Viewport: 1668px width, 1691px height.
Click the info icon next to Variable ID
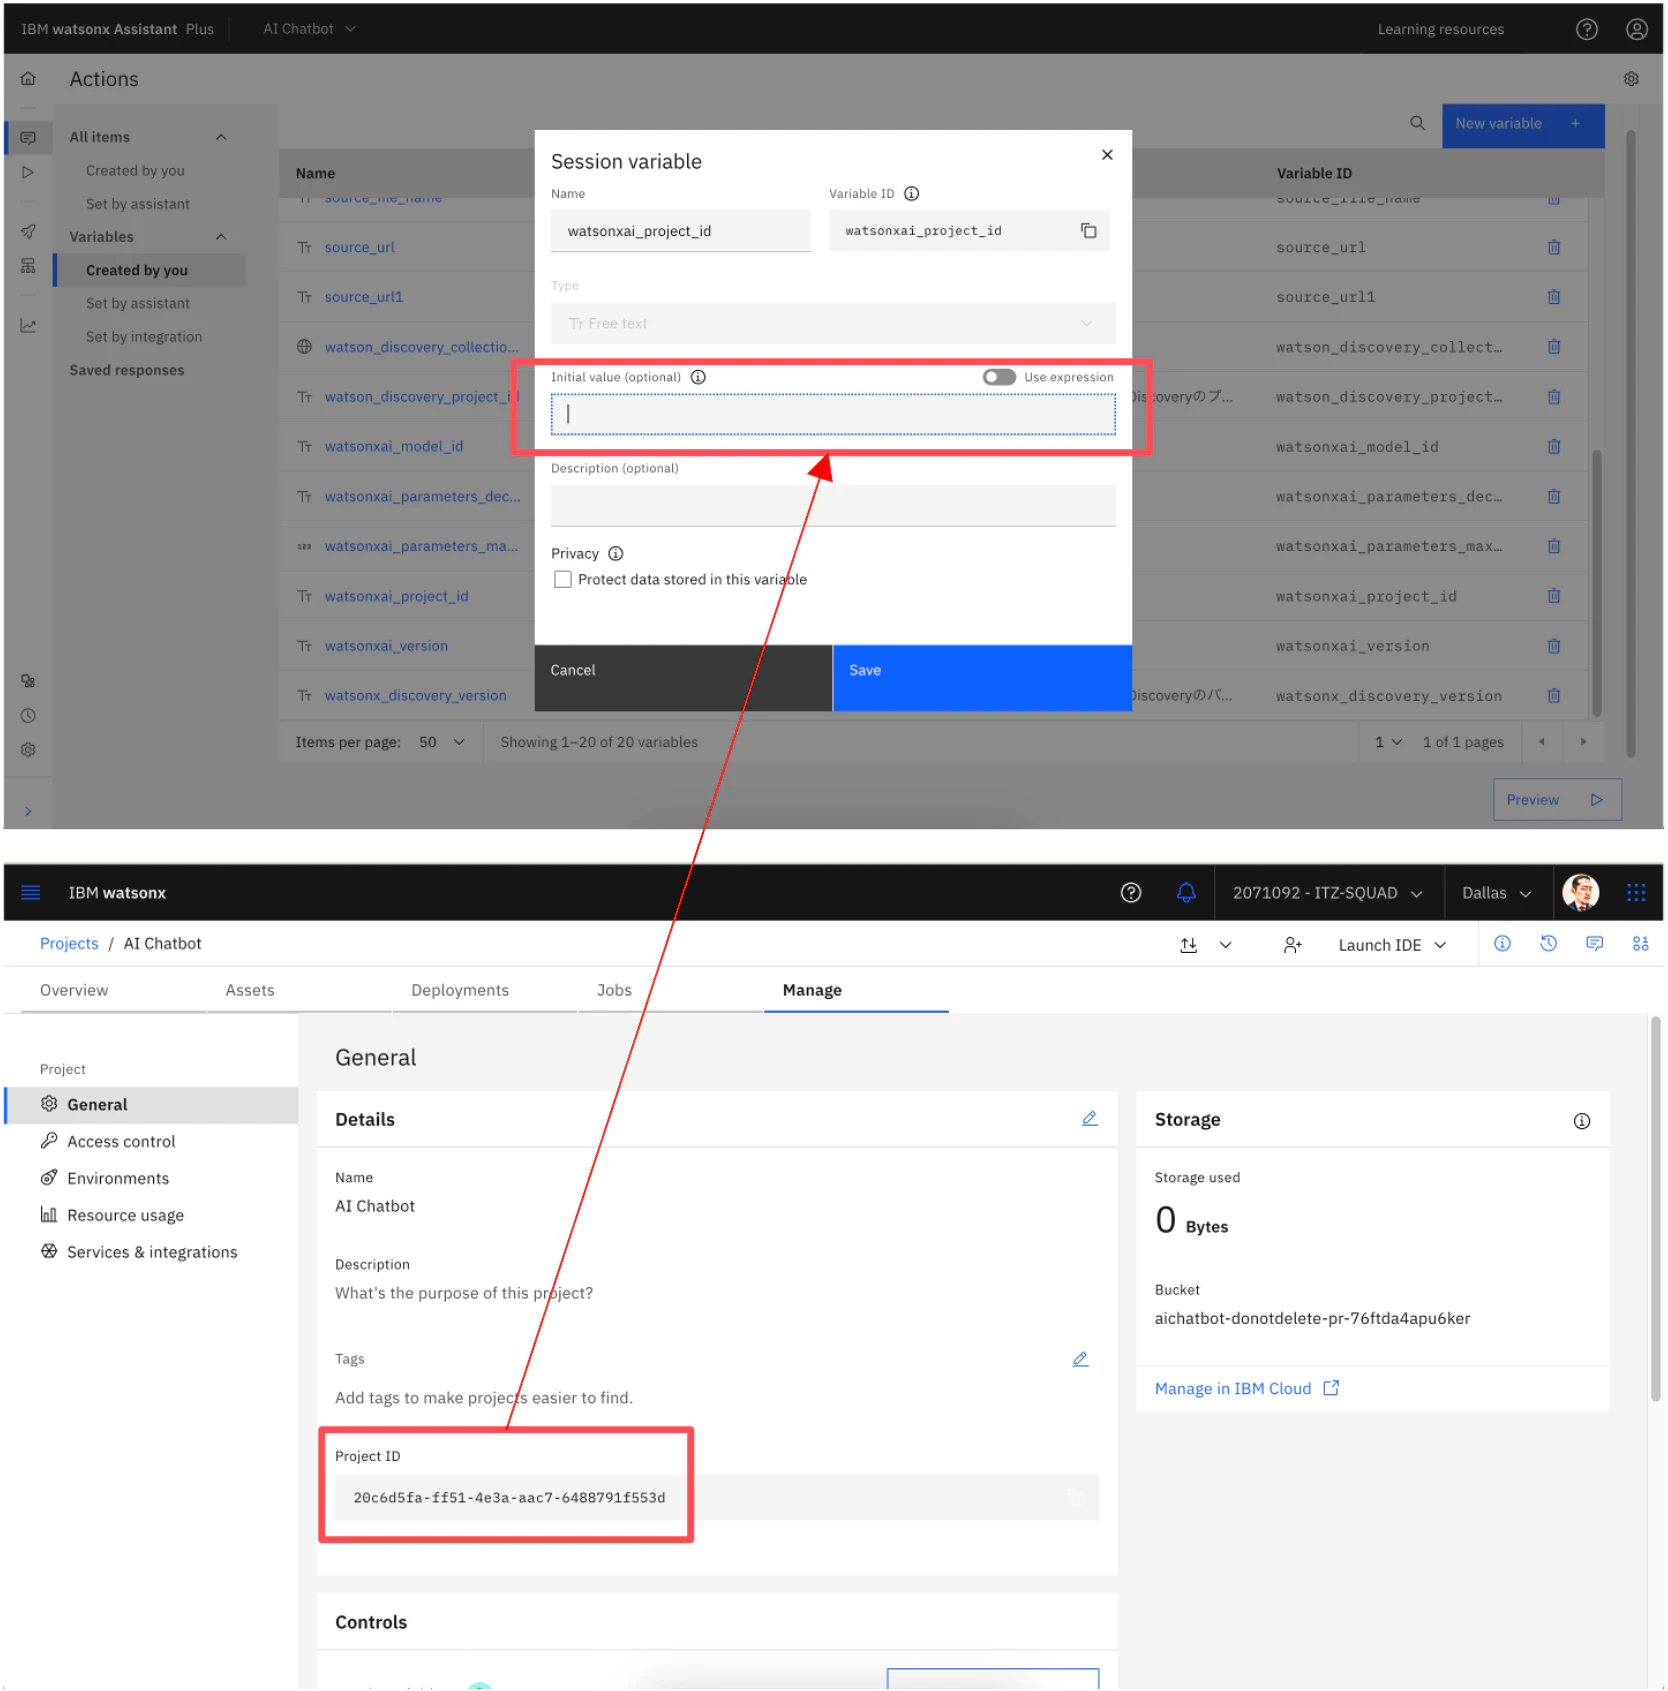pos(911,194)
